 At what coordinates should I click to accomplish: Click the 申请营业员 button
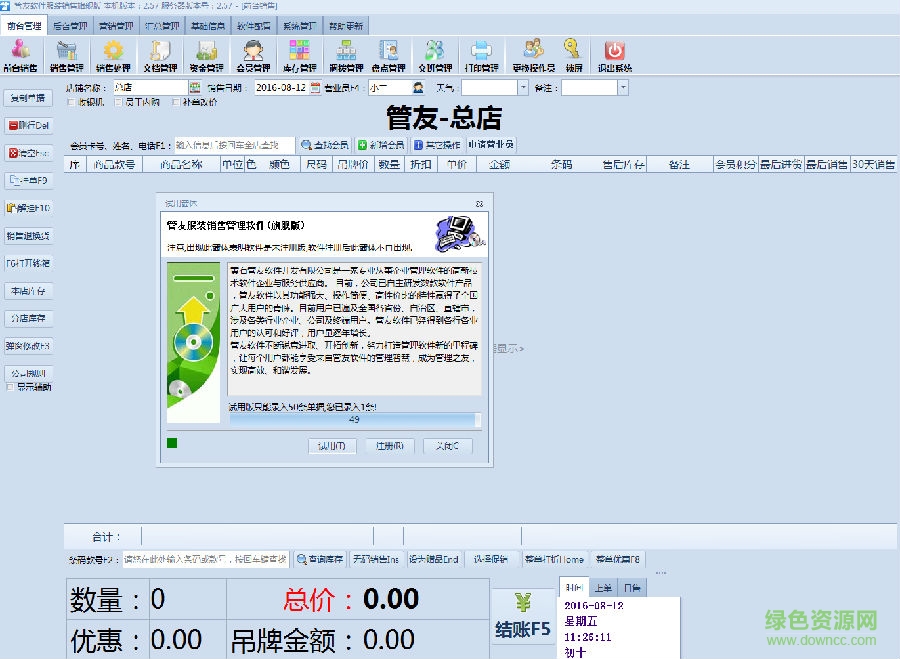click(491, 145)
